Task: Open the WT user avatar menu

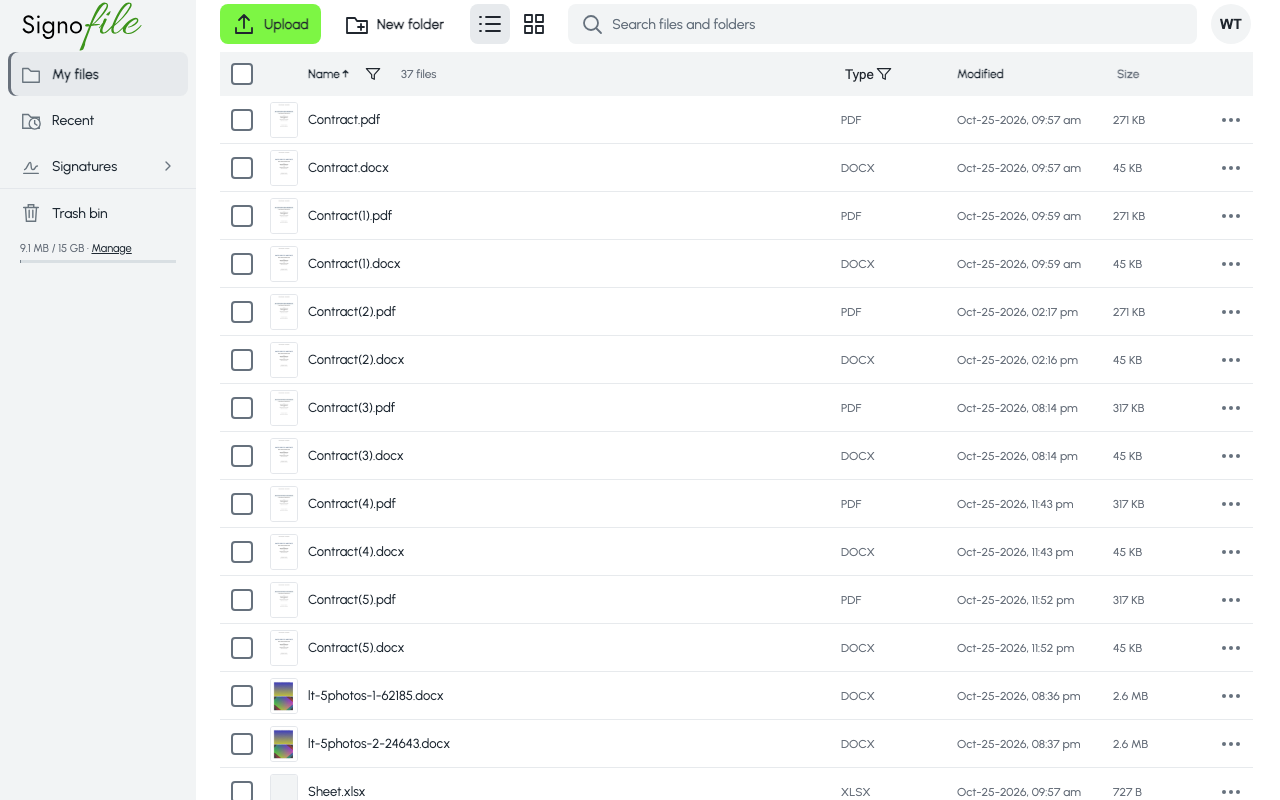Action: (x=1231, y=24)
